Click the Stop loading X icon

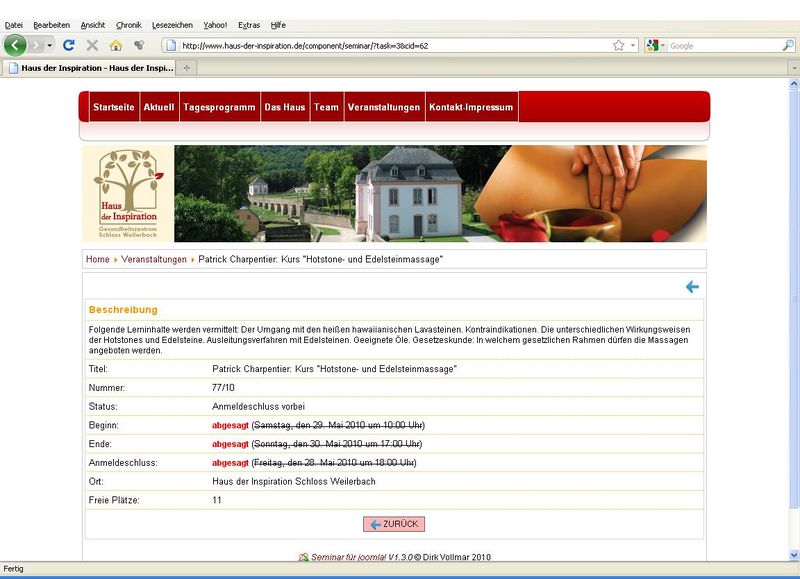pyautogui.click(x=92, y=45)
